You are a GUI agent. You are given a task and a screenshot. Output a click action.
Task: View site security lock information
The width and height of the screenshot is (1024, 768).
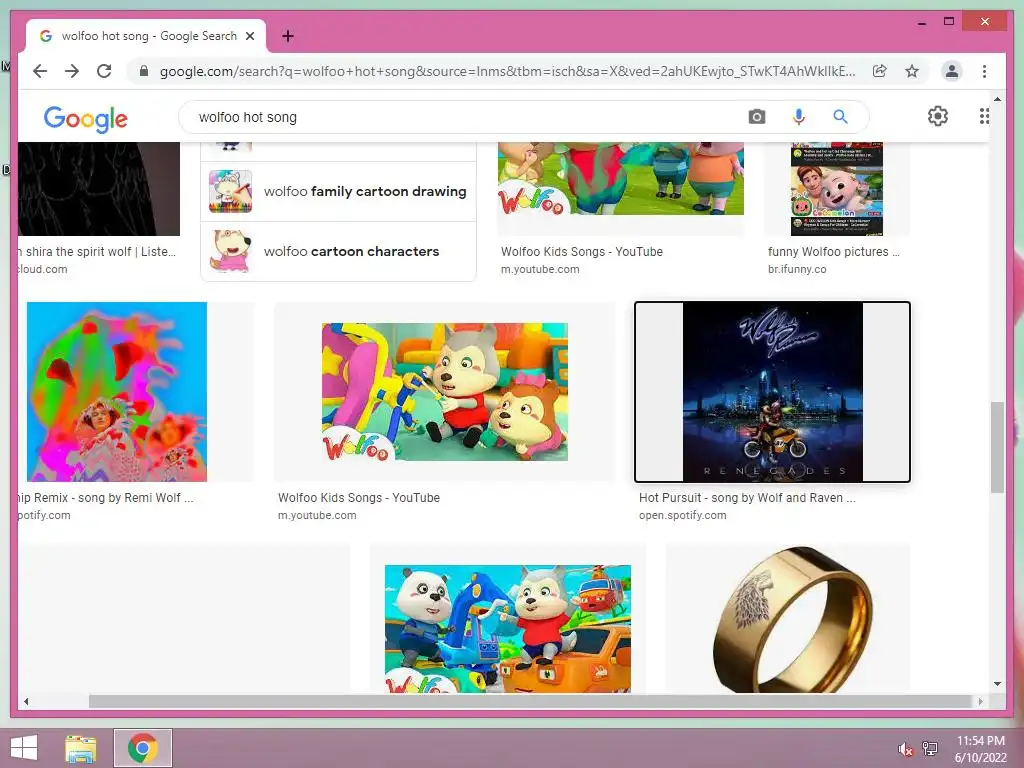click(x=144, y=71)
